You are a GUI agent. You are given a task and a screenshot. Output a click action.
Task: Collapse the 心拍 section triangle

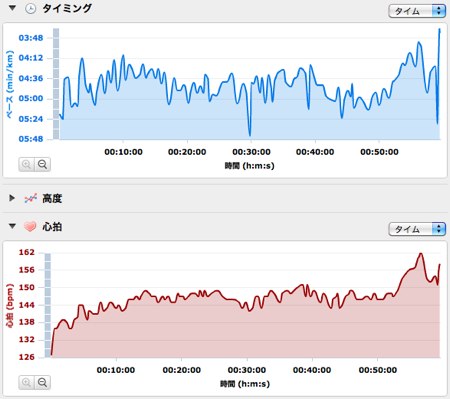(12, 226)
